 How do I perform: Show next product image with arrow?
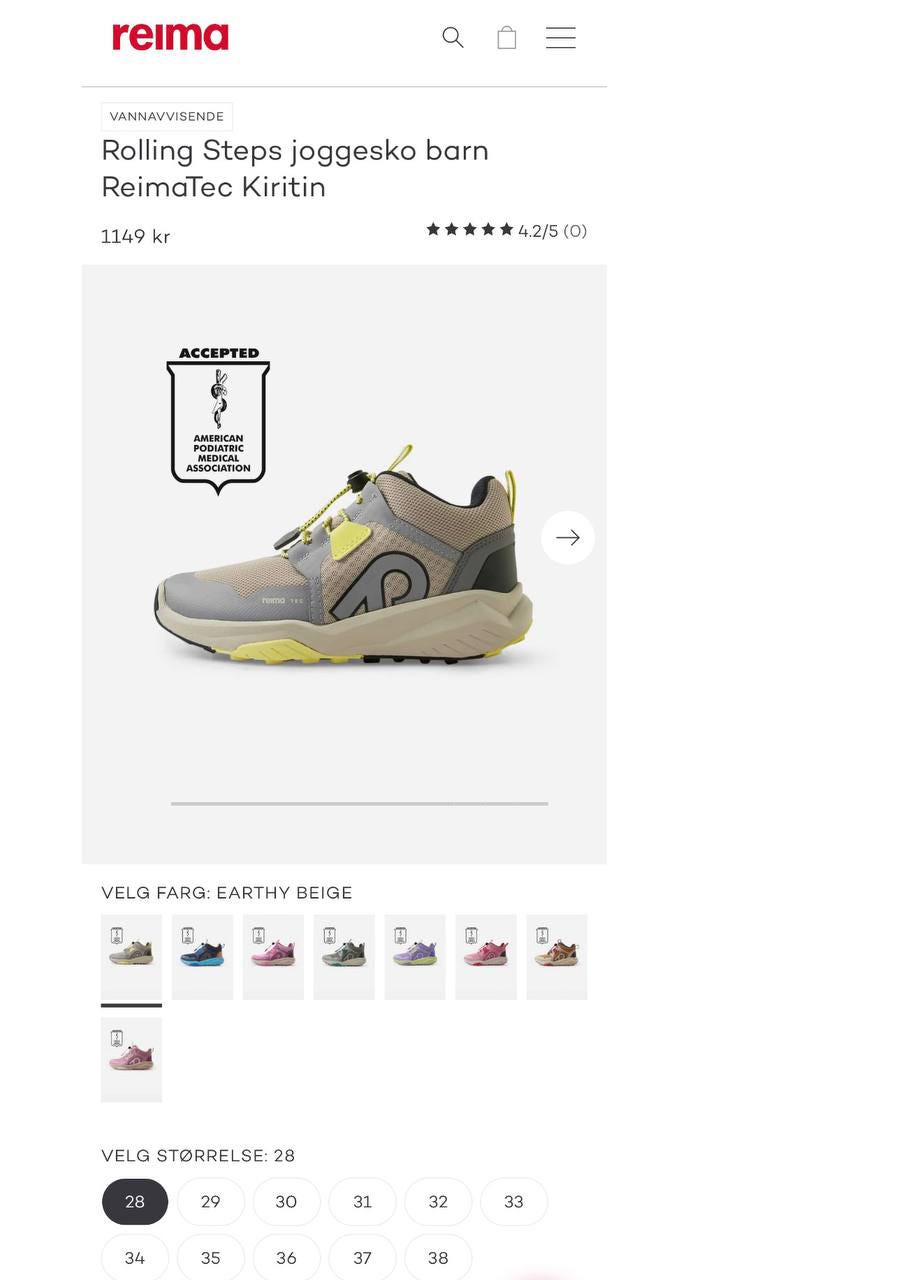pos(568,538)
